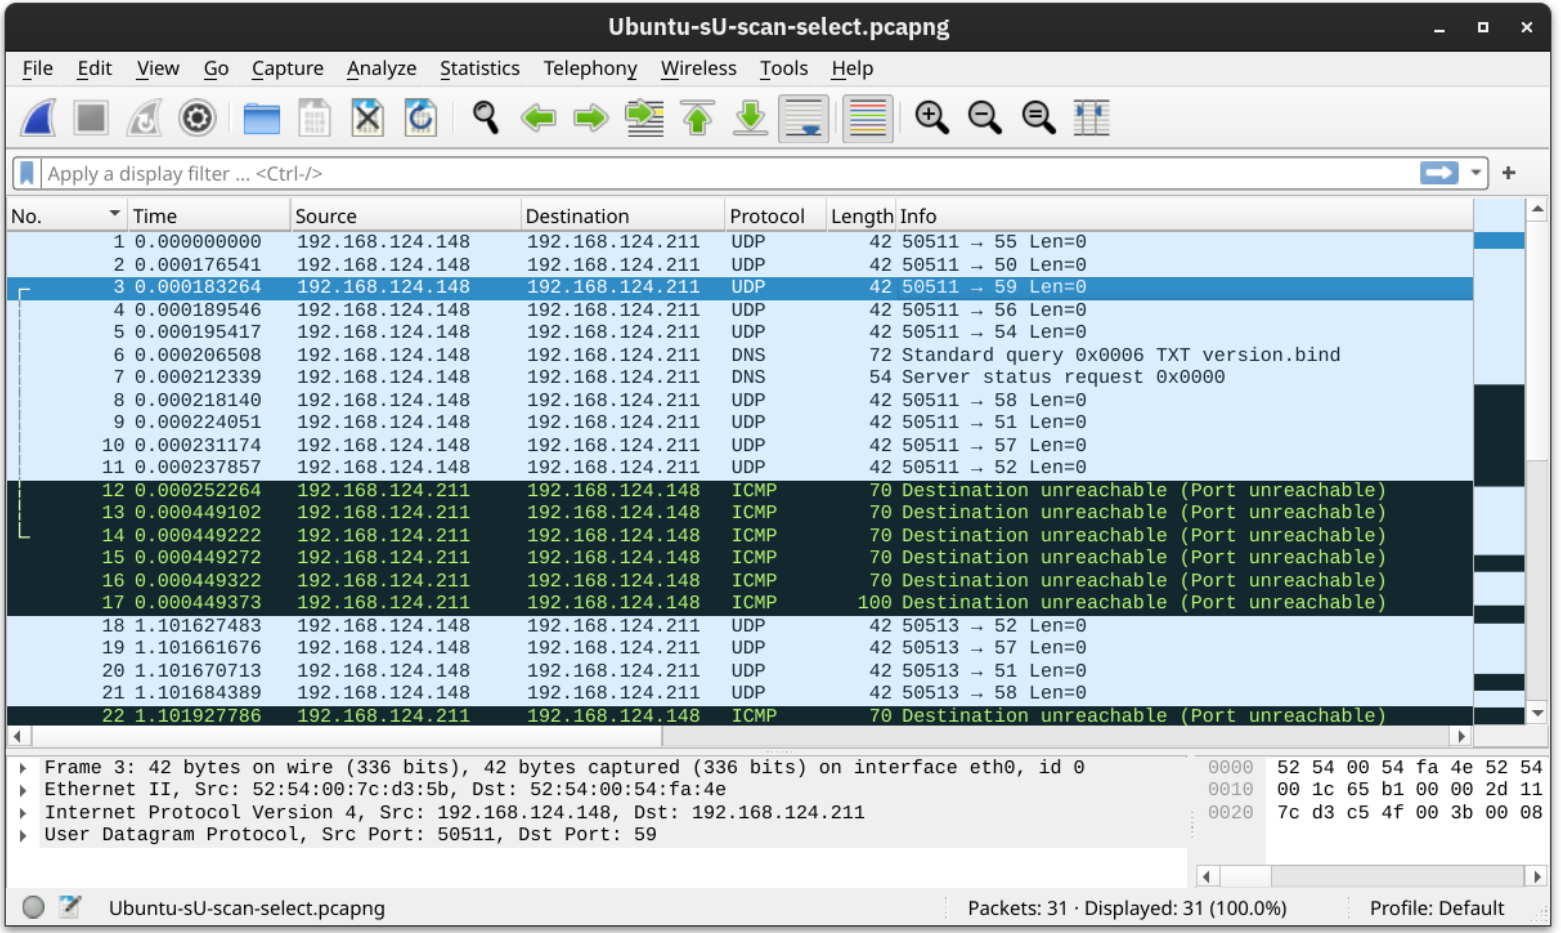Screen dimensions: 1561x933
Task: Open the display filter bookmark menu
Action: point(27,173)
